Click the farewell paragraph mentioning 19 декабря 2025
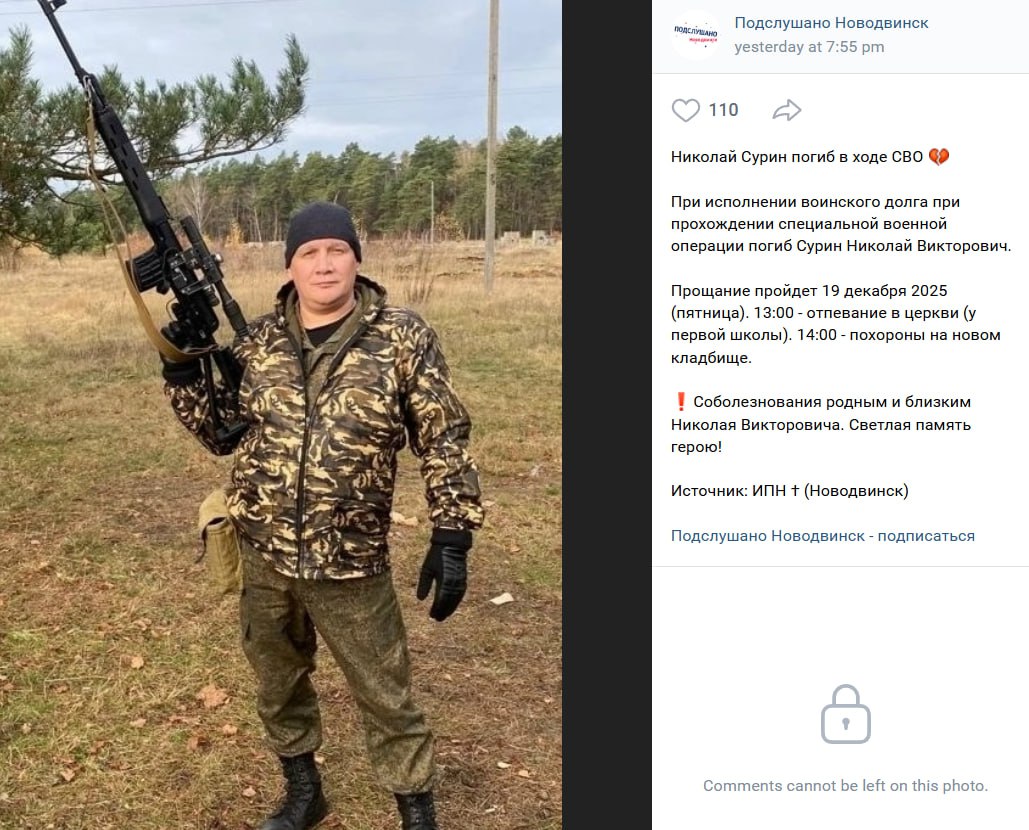Screen dimensions: 1029x830 tap(835, 324)
